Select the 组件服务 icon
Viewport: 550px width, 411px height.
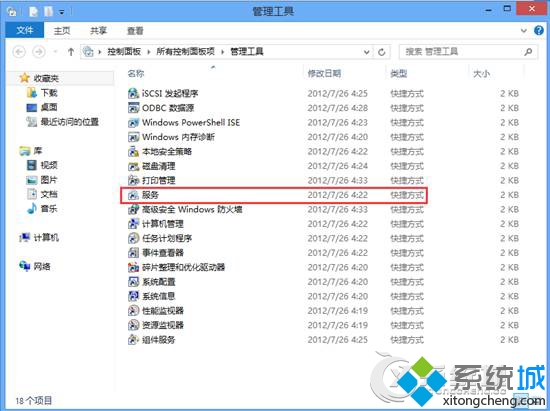pos(133,339)
